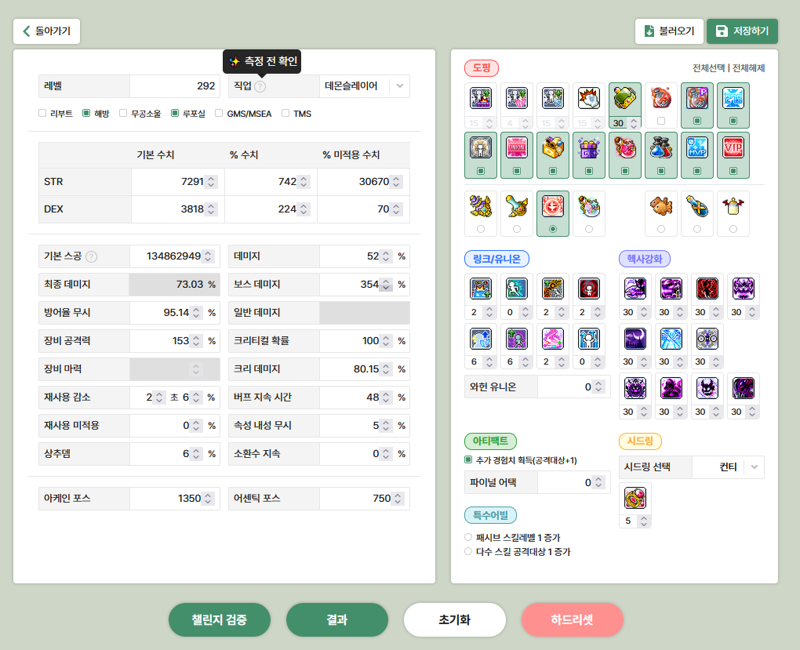Focus the 보스 데미지 input field
Viewport: 800px width, 650px height.
364,284
